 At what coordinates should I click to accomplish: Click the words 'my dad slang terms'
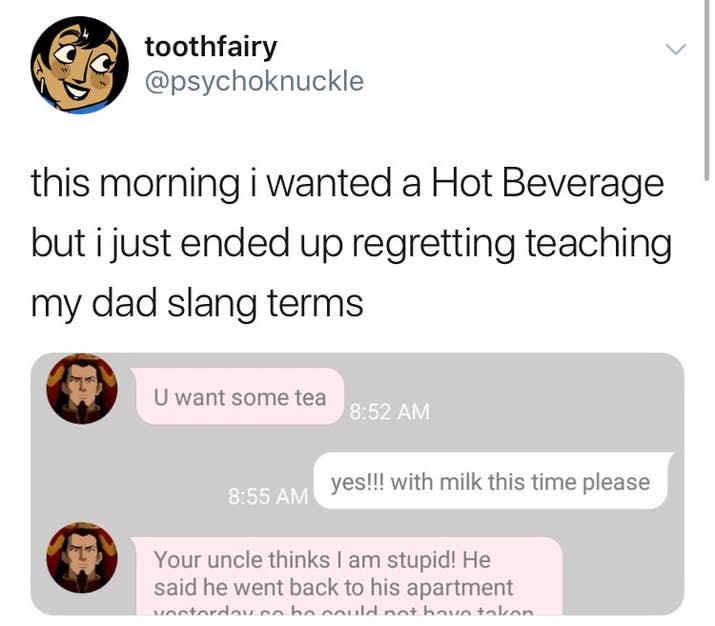[197, 303]
